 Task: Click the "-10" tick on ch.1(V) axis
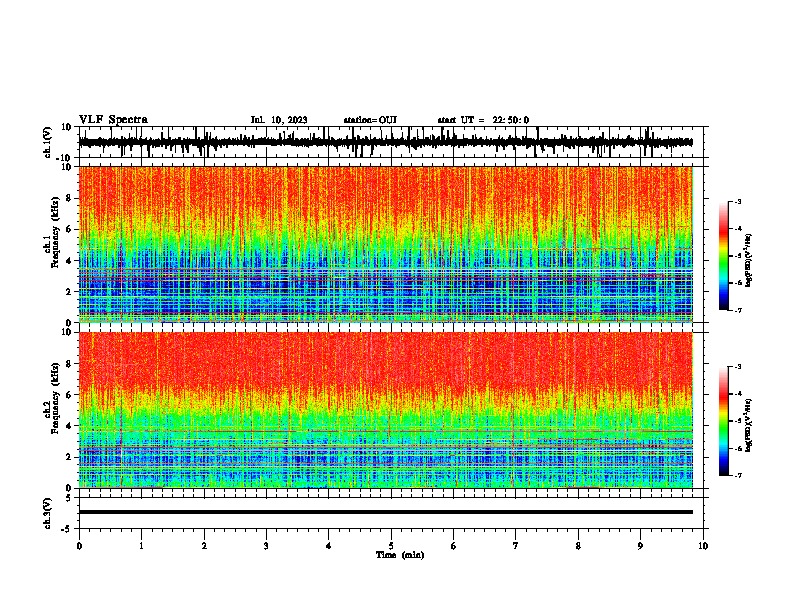(65, 158)
